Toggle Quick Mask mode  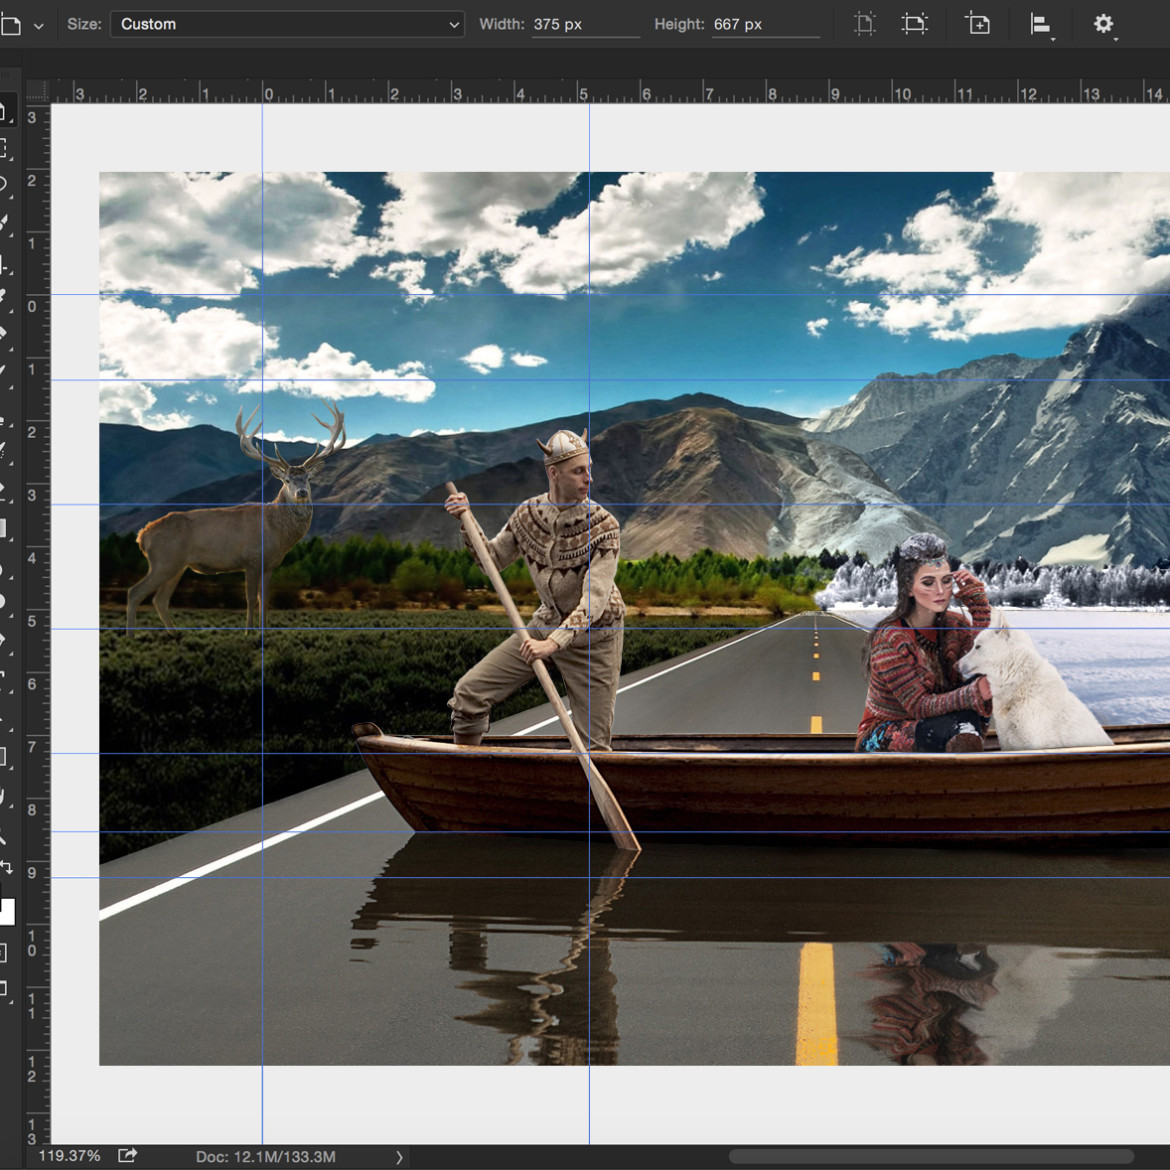3,953
